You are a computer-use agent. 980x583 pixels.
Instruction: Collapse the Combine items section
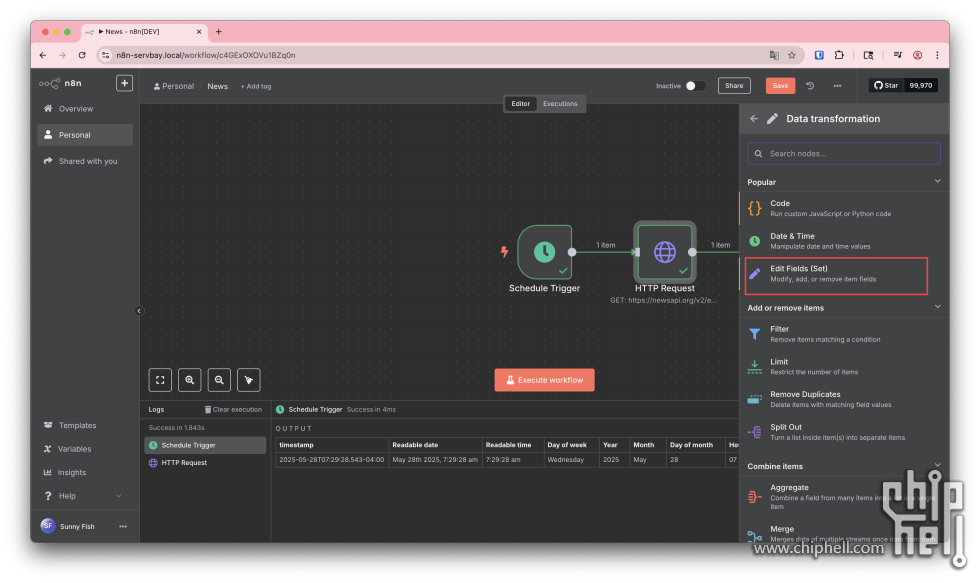coord(937,466)
